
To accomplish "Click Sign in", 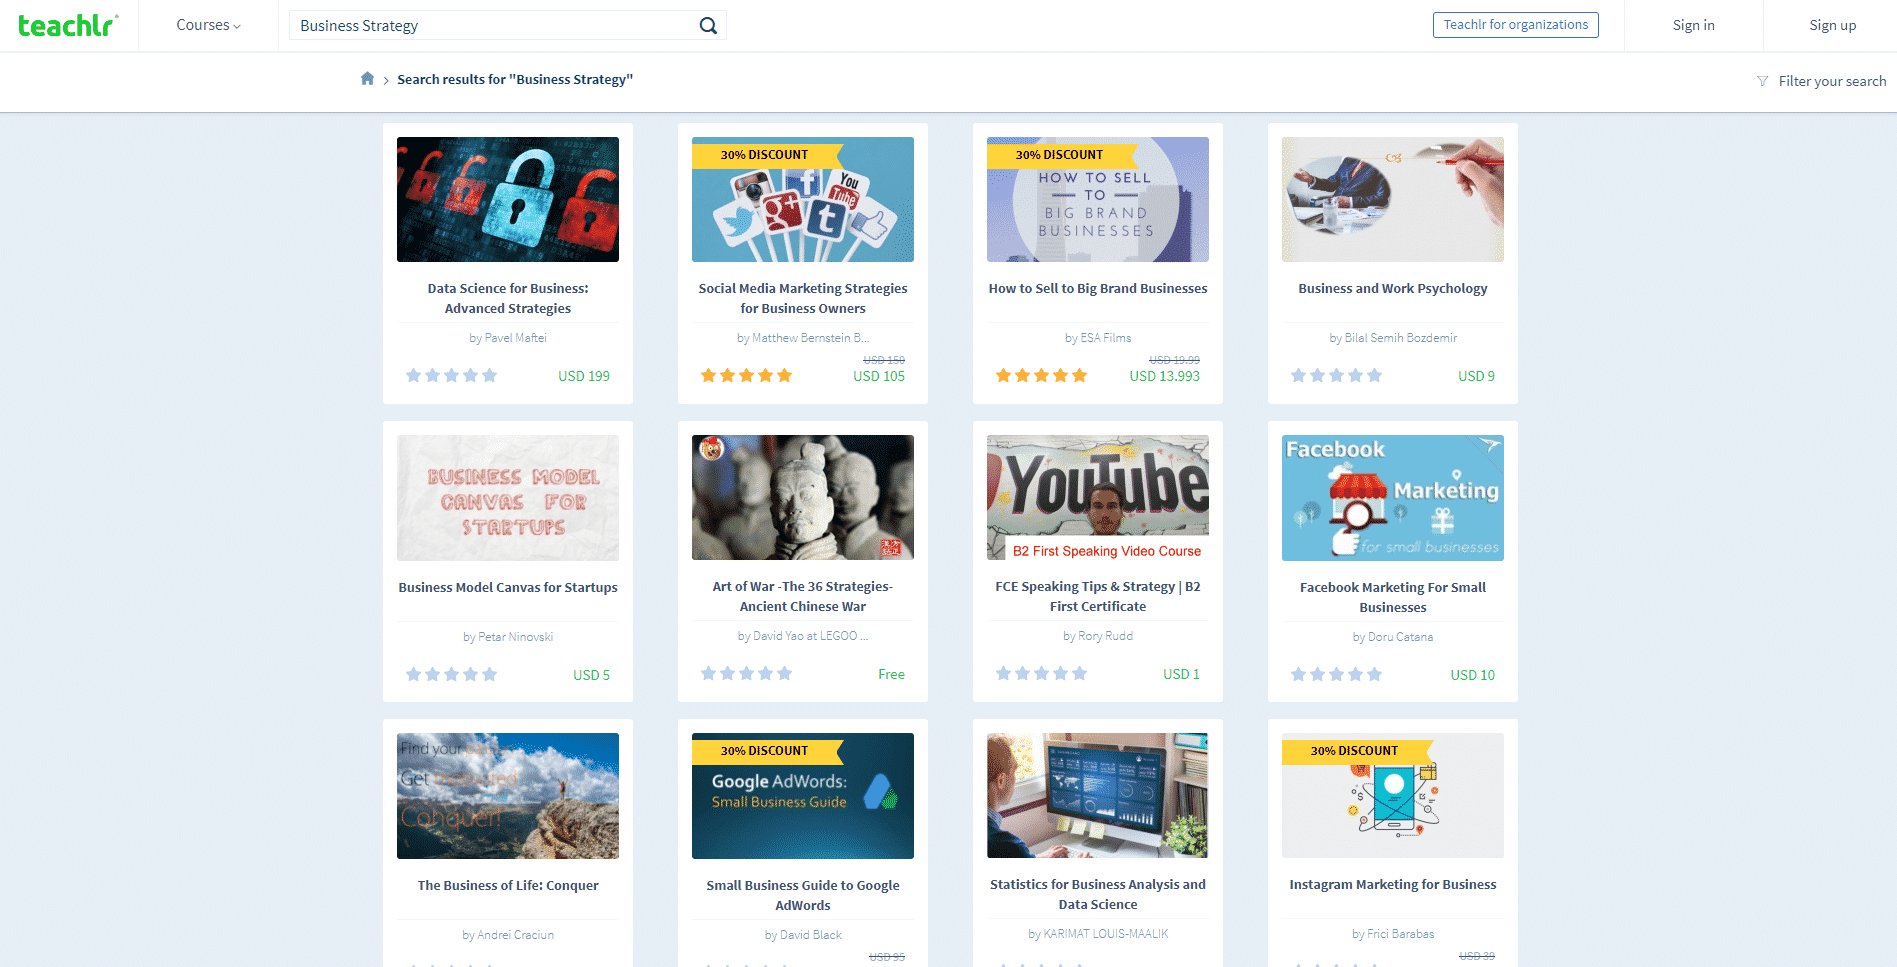I will pos(1693,25).
